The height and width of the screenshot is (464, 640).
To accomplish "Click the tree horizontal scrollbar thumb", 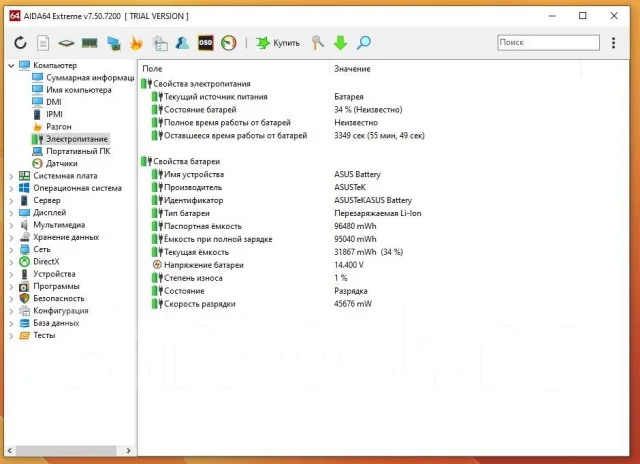I will tap(66, 451).
